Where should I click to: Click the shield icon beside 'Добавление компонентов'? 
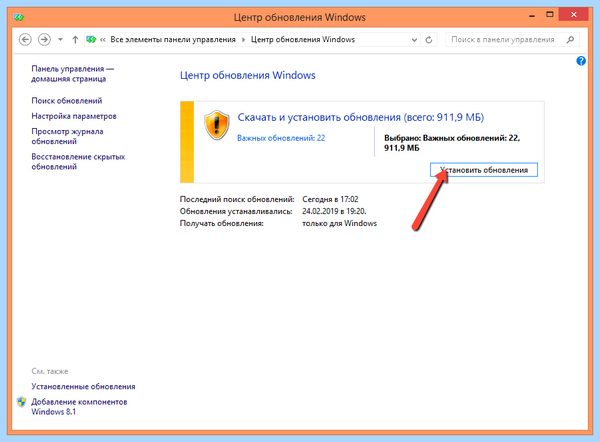tap(21, 402)
